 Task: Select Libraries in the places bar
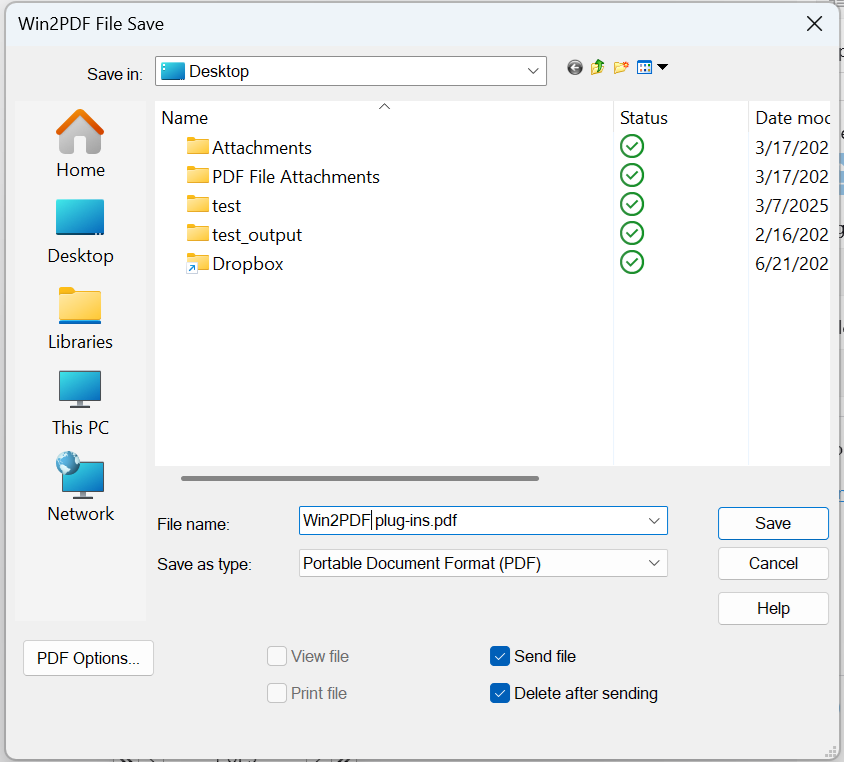point(80,318)
